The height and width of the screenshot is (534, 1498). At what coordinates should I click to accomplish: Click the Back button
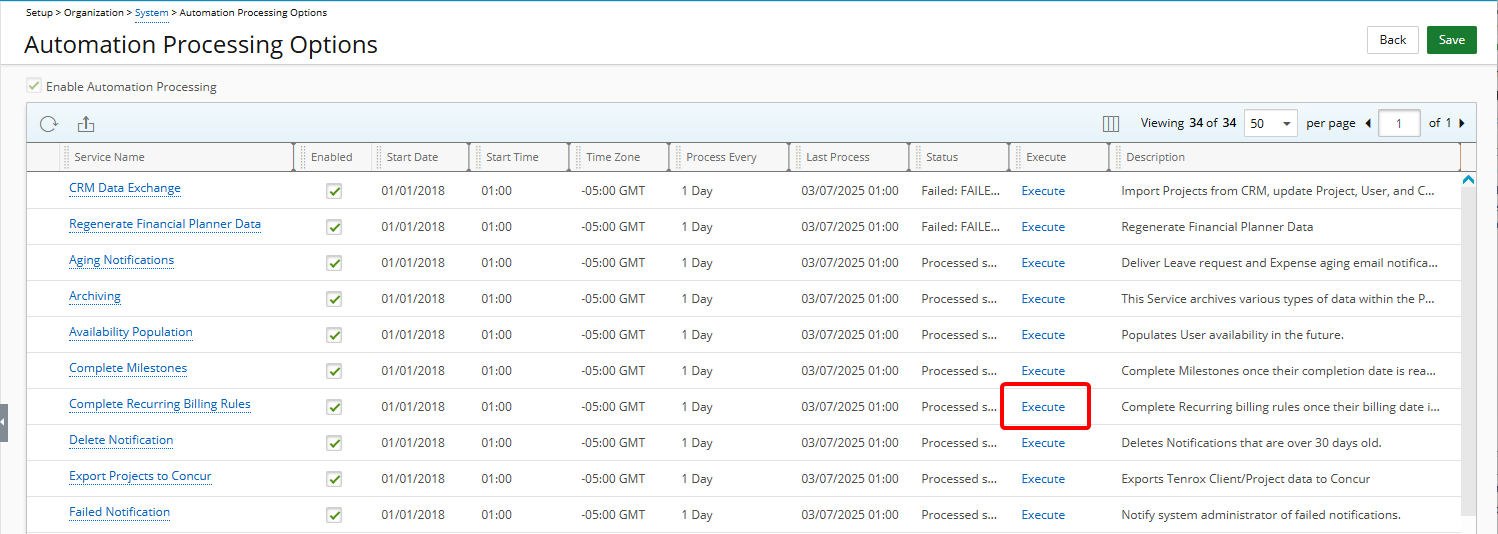click(1393, 40)
